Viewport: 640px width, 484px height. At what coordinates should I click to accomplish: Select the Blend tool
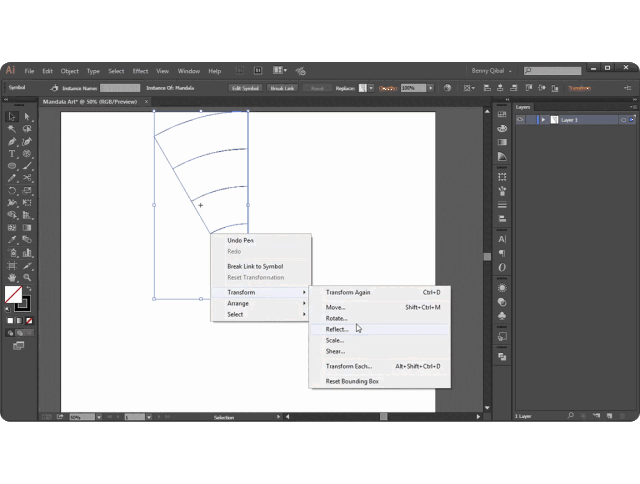pos(27,240)
